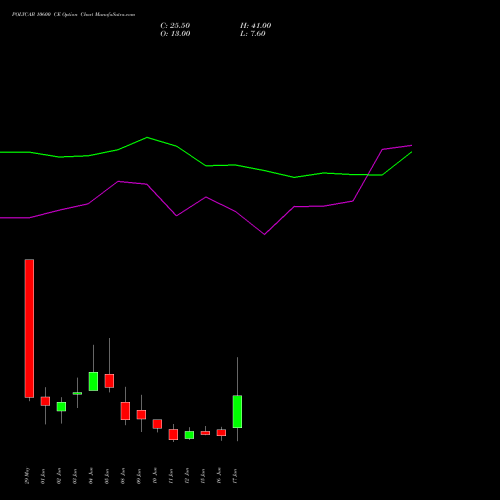500x500 pixels.
Task: Click the purple indicator line at its lowest dip
Action: [265, 234]
